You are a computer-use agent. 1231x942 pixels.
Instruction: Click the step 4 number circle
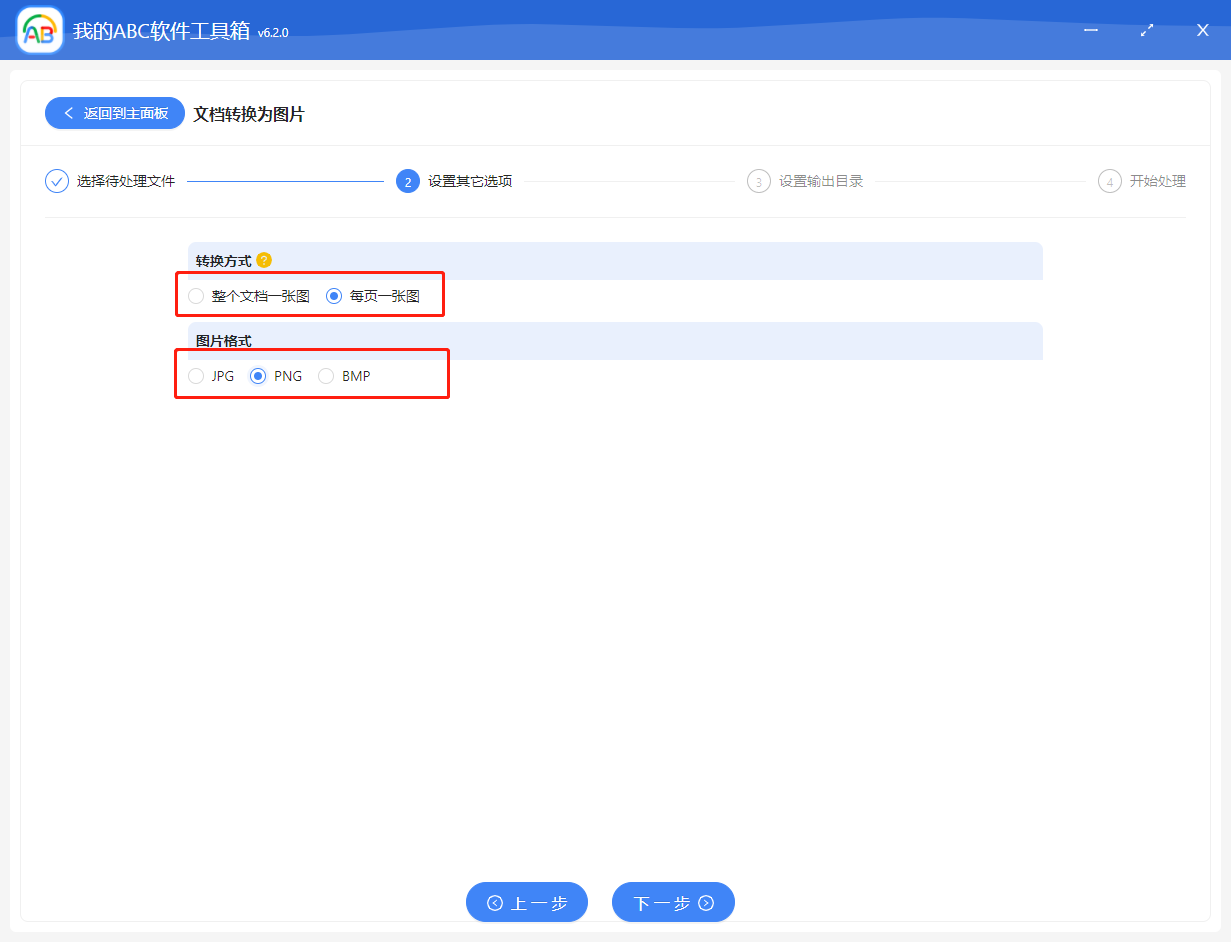click(1109, 181)
